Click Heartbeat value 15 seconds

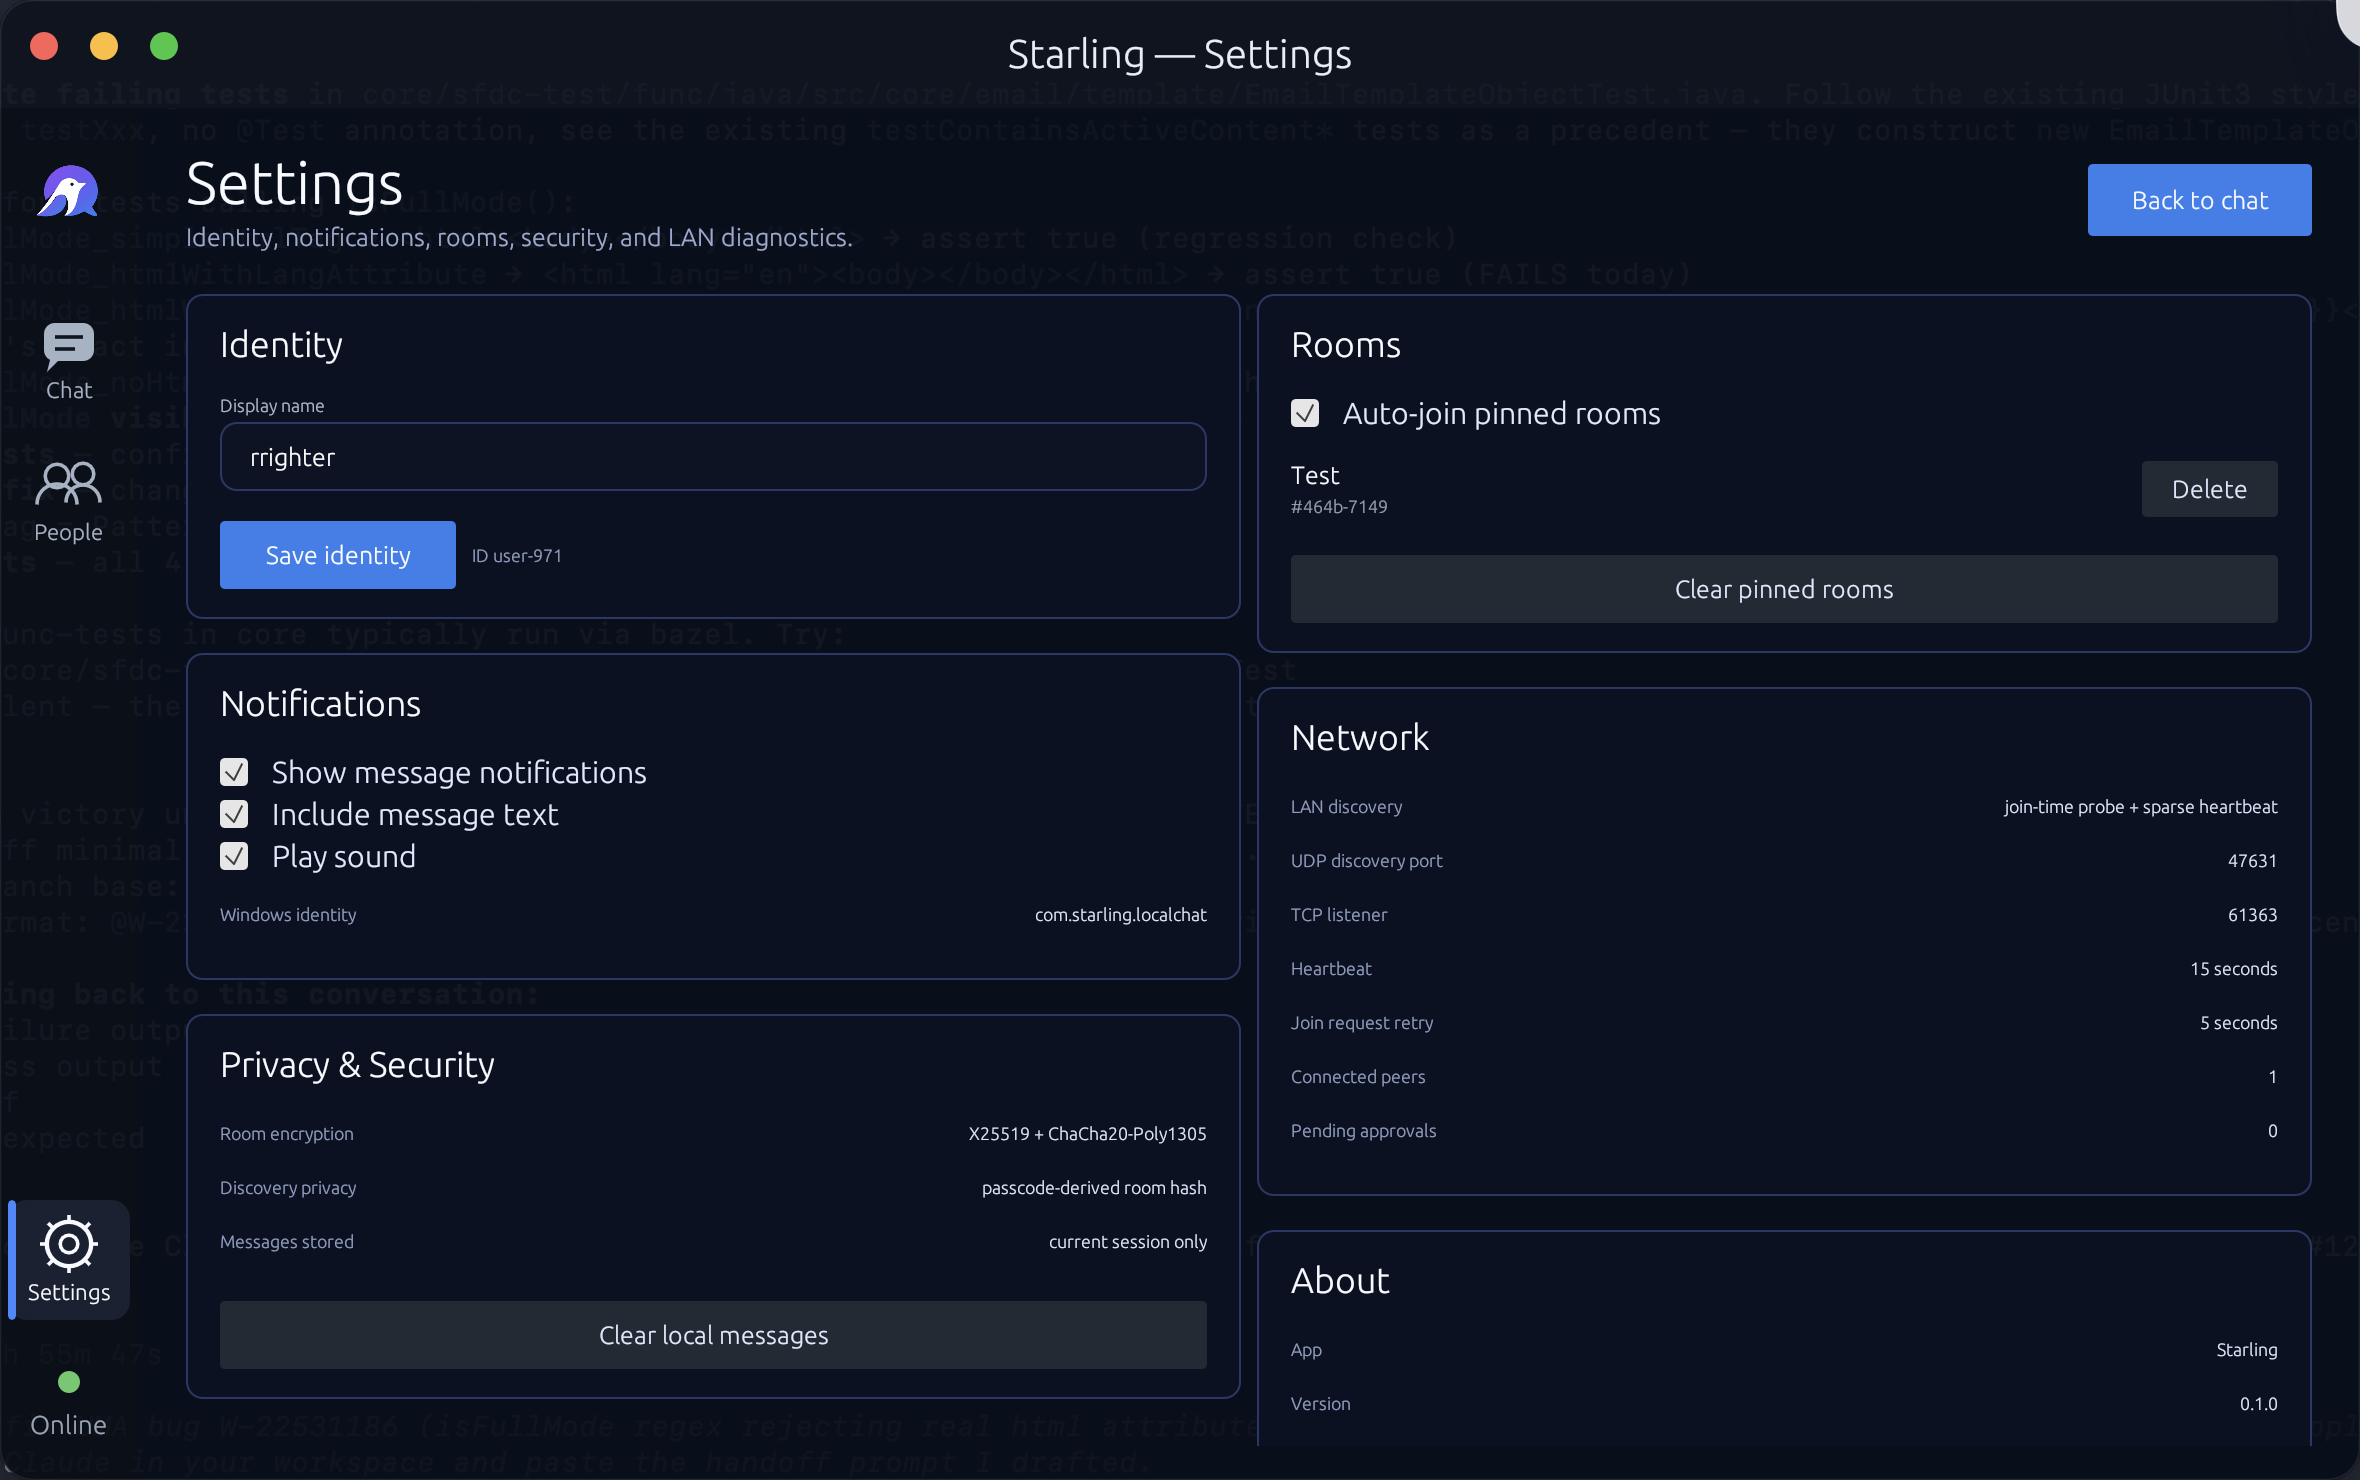(2234, 969)
